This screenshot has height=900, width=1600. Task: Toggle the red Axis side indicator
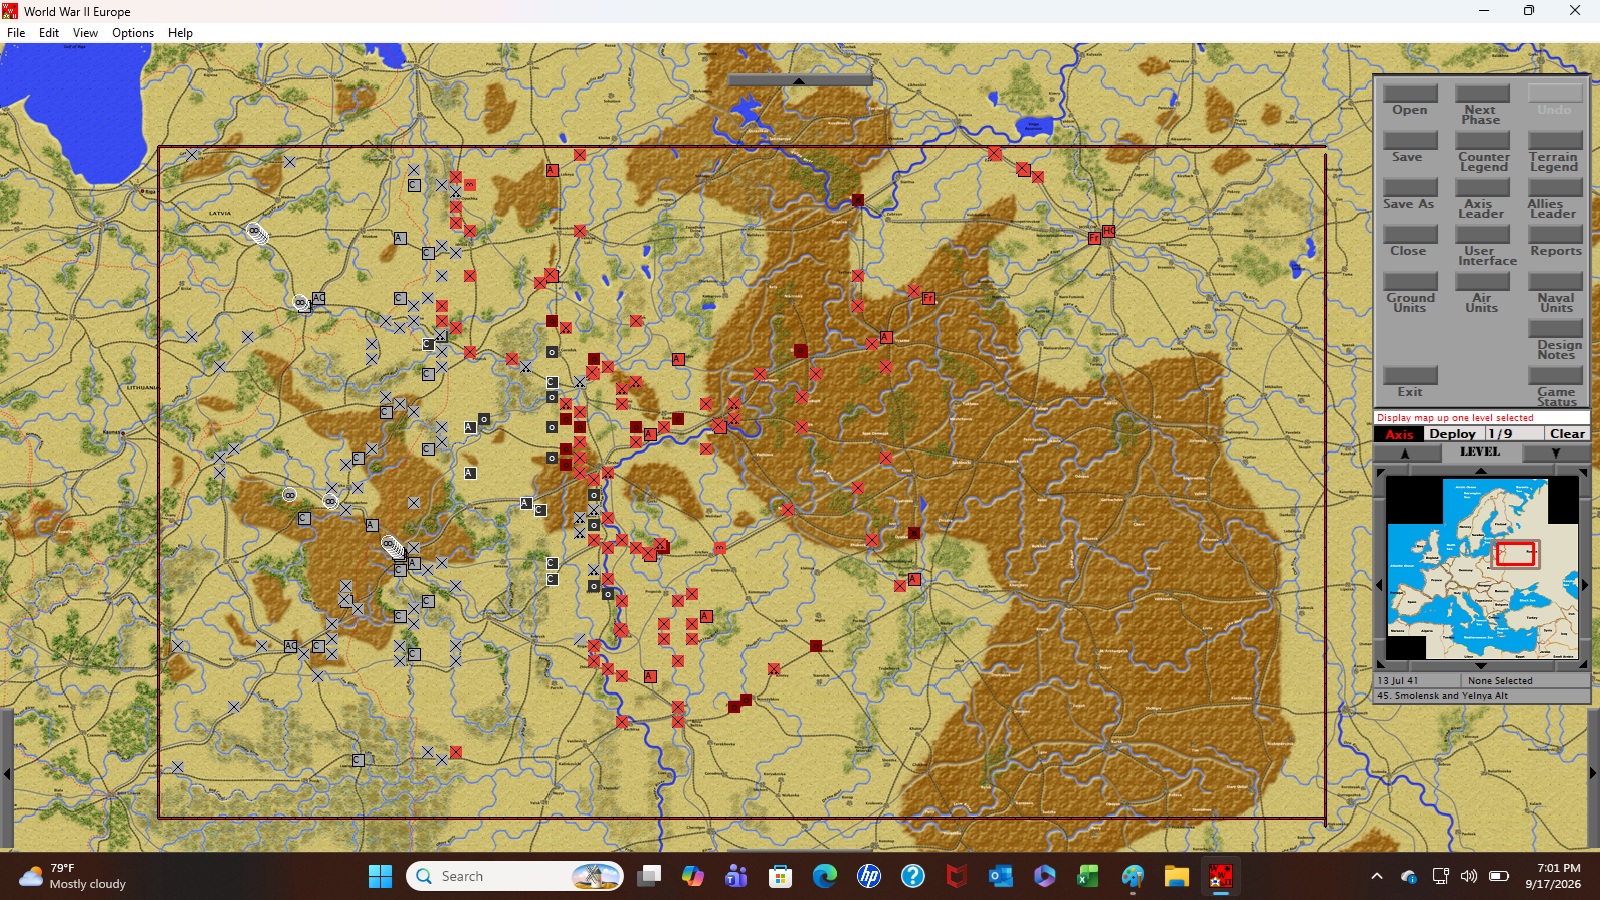(x=1399, y=434)
